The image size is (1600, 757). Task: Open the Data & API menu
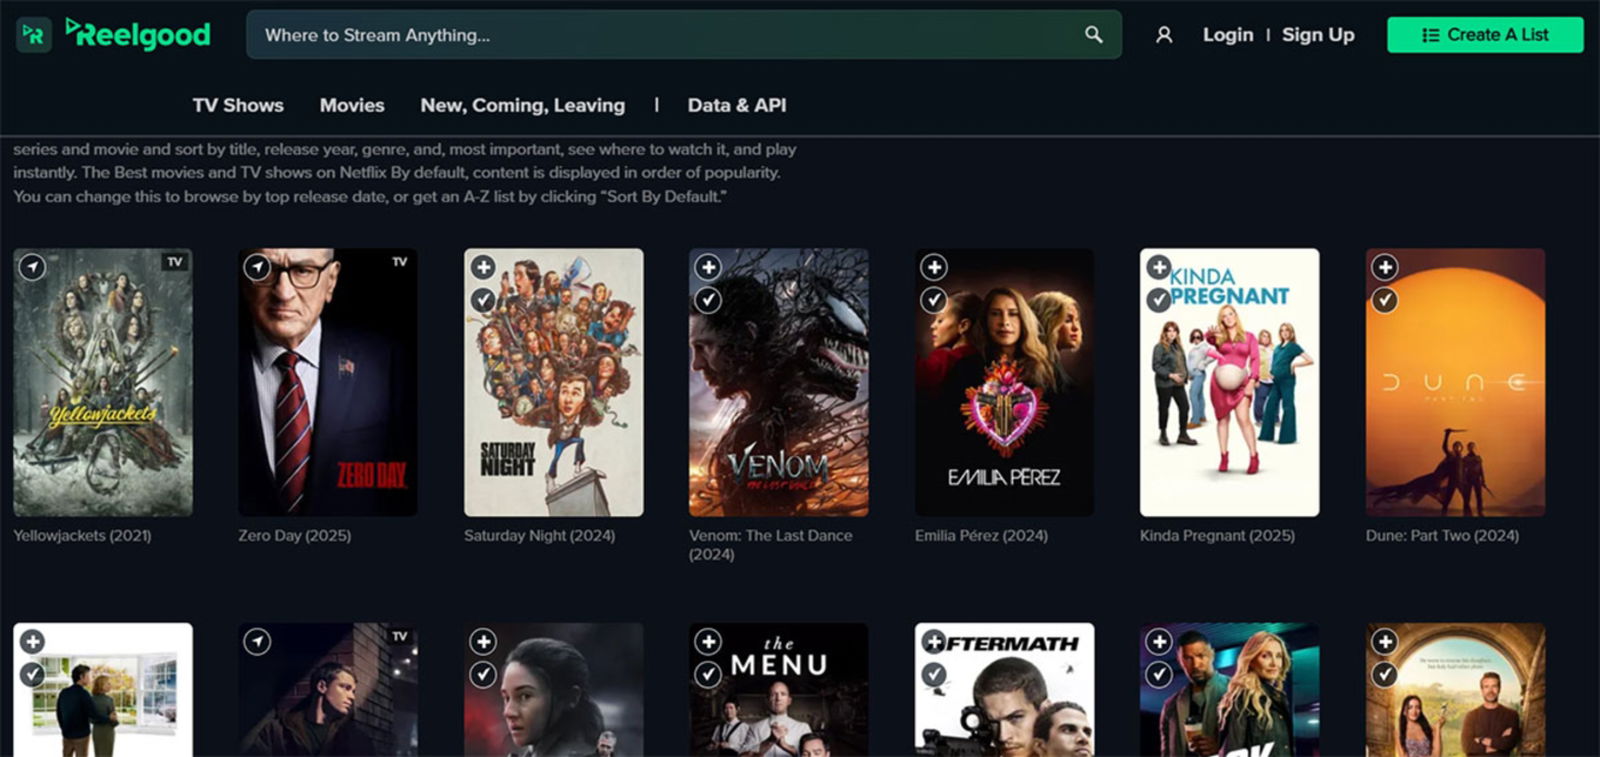click(737, 105)
